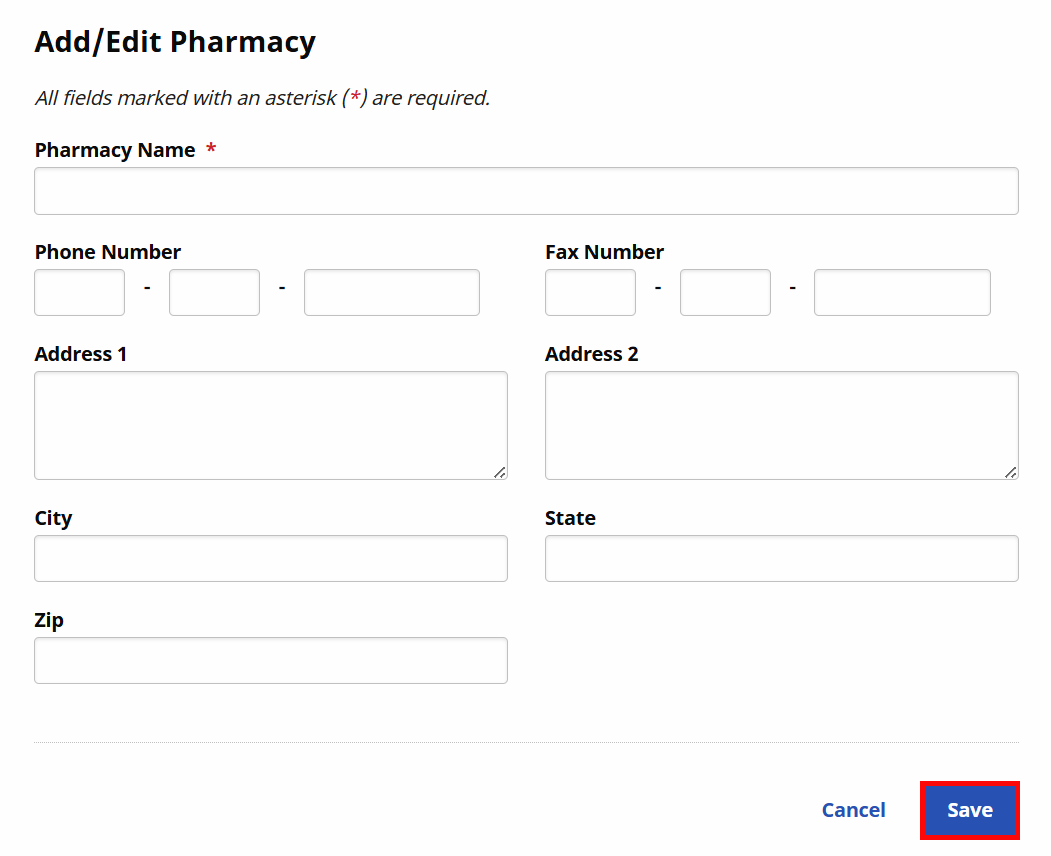Click inside the Address 2 text area
Viewport: 1051px width, 856px height.
[x=781, y=425]
